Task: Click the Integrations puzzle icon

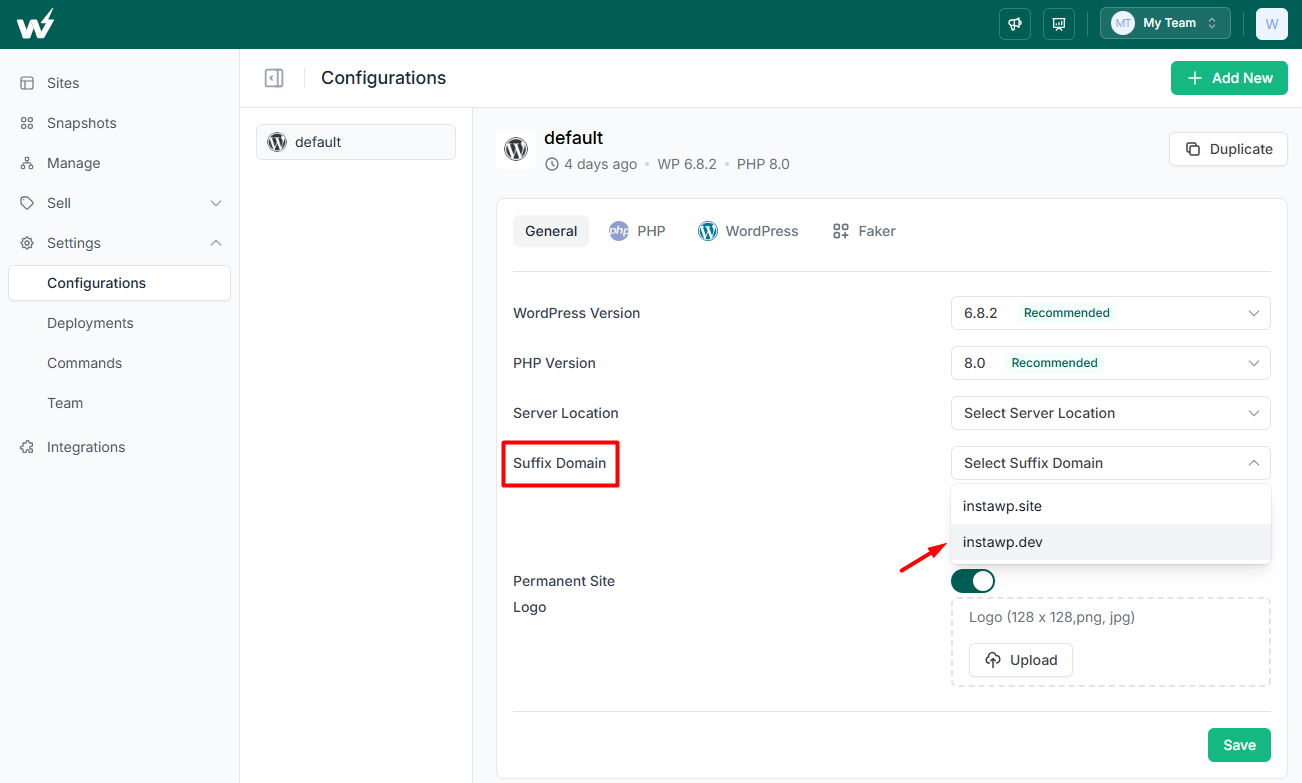Action: point(27,447)
